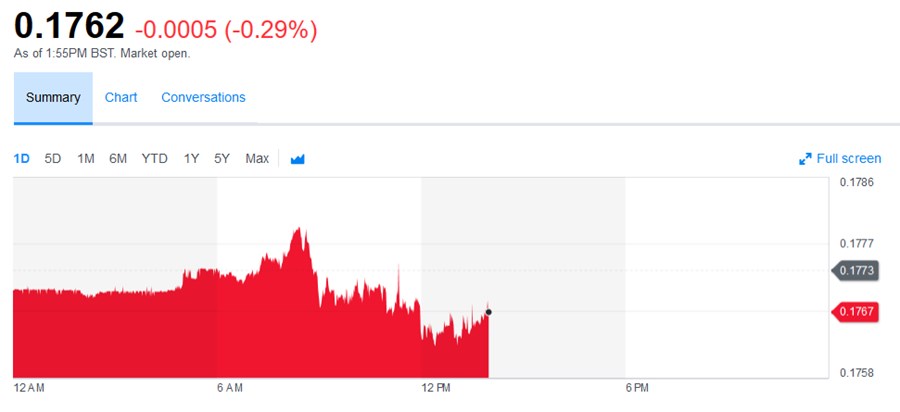Choose the 1Y time range
Viewport: 900px width, 412px height.
[x=191, y=158]
